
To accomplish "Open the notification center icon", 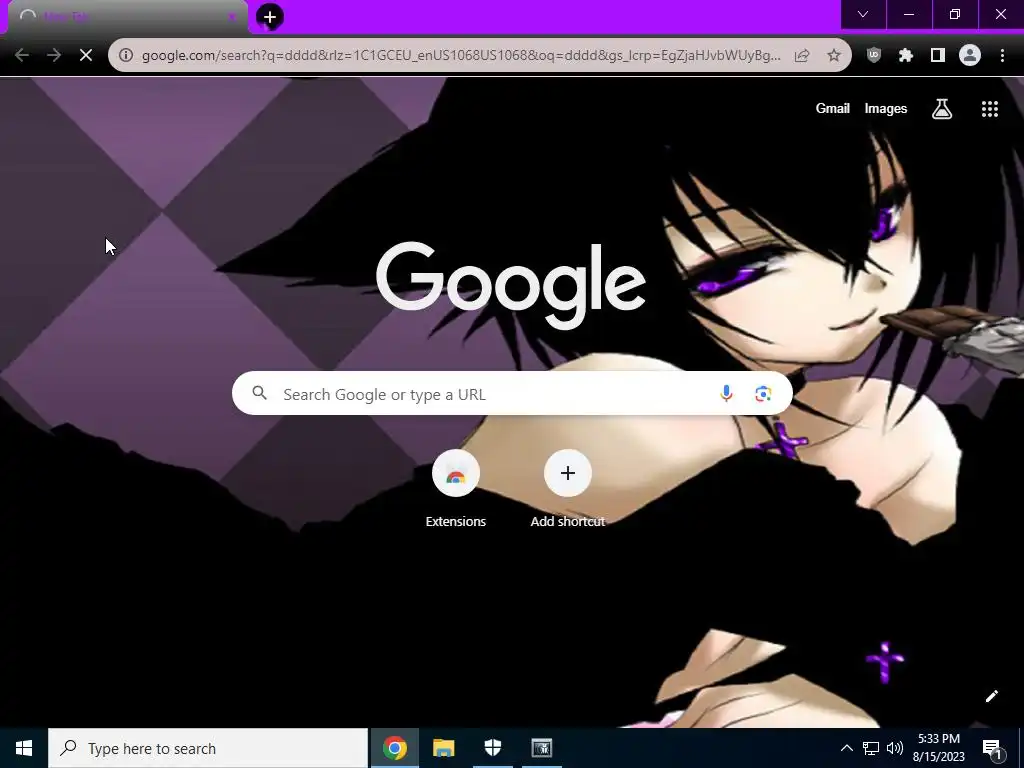I will coord(992,749).
